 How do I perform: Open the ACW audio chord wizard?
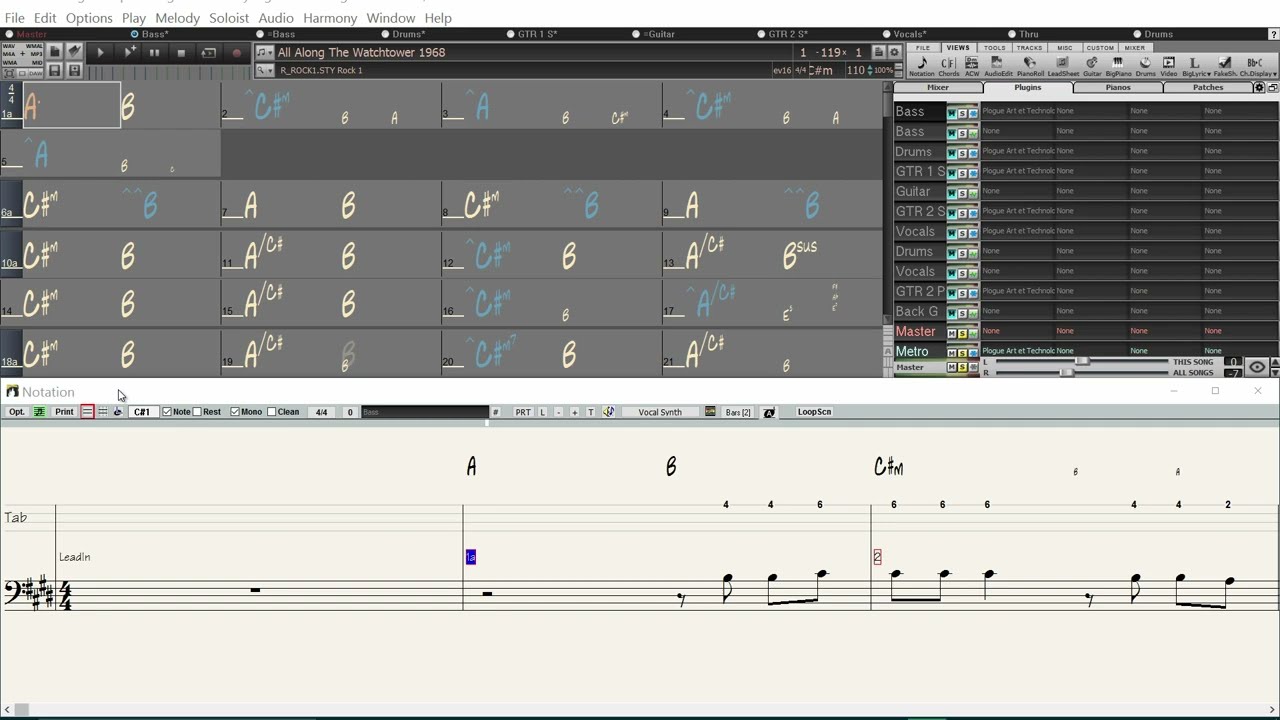coord(971,66)
